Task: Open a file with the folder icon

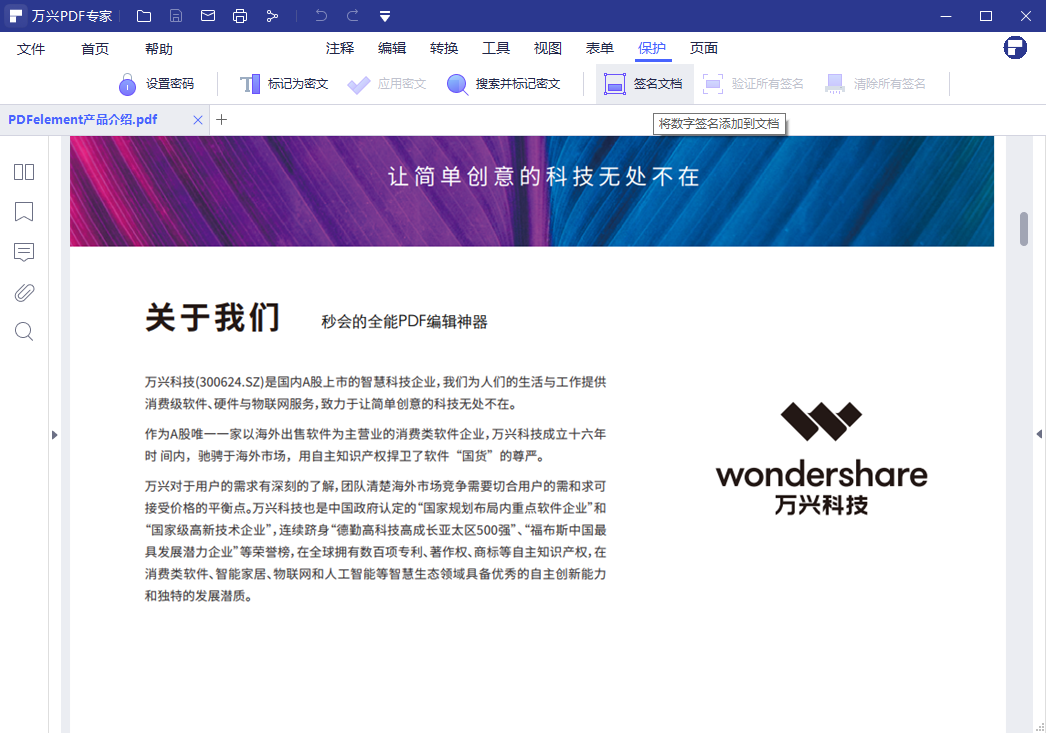Action: pyautogui.click(x=143, y=16)
